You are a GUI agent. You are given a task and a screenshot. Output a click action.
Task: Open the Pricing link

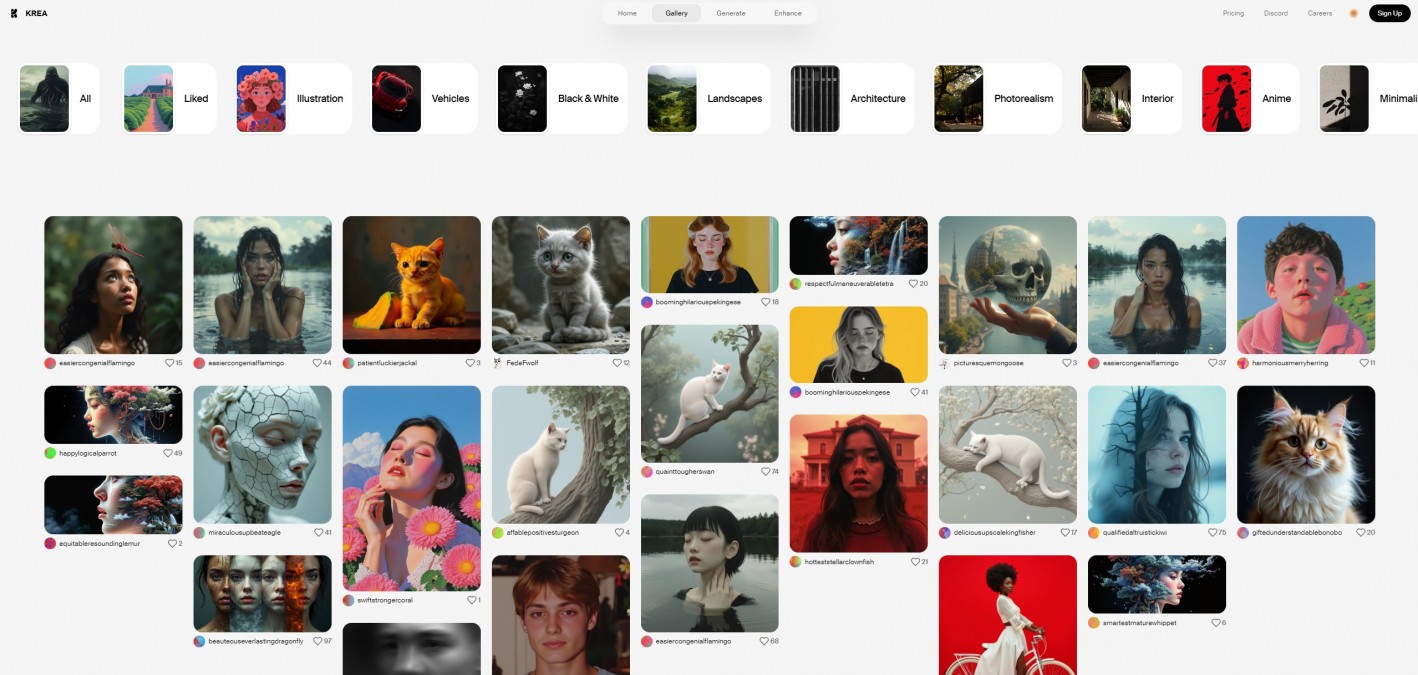click(x=1233, y=13)
